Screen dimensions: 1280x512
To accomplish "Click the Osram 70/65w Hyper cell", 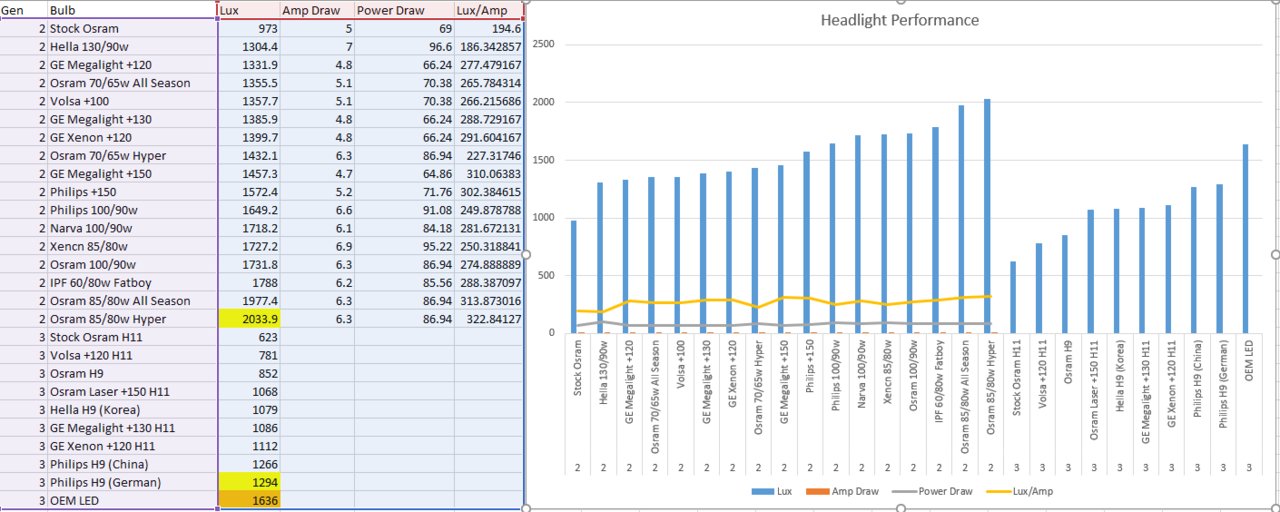I will [x=132, y=155].
